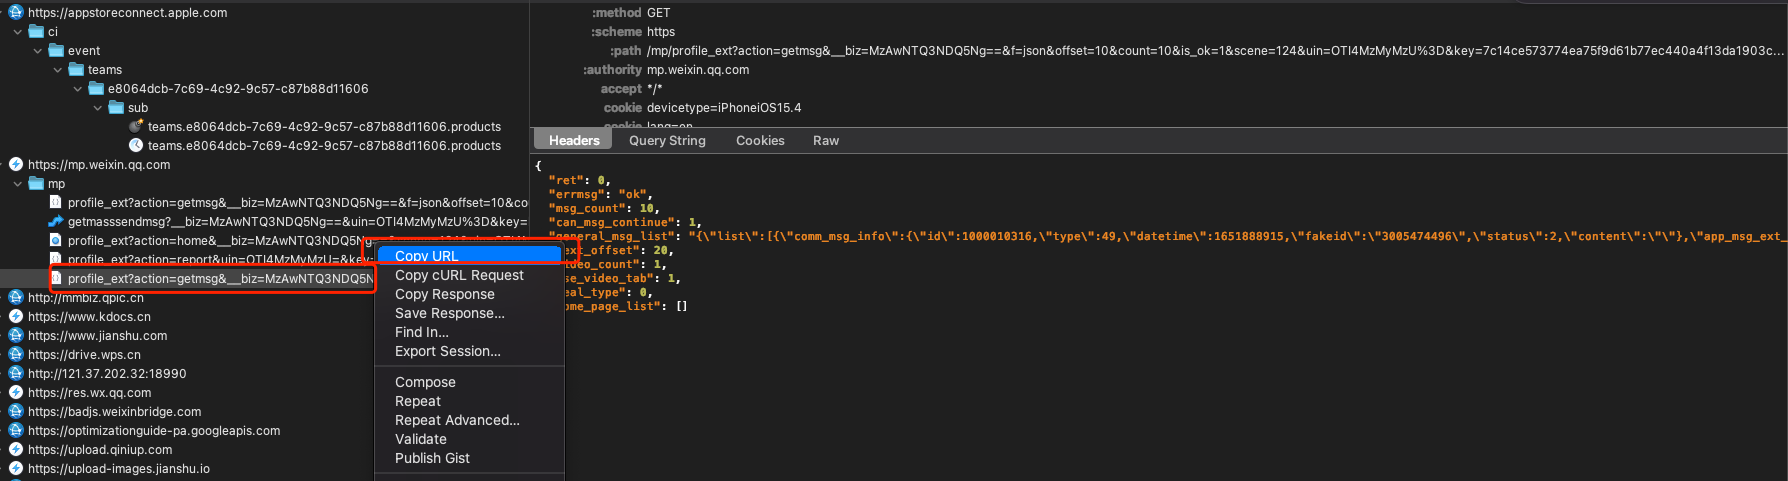
Task: Click the clock icon on the products request
Action: click(136, 145)
